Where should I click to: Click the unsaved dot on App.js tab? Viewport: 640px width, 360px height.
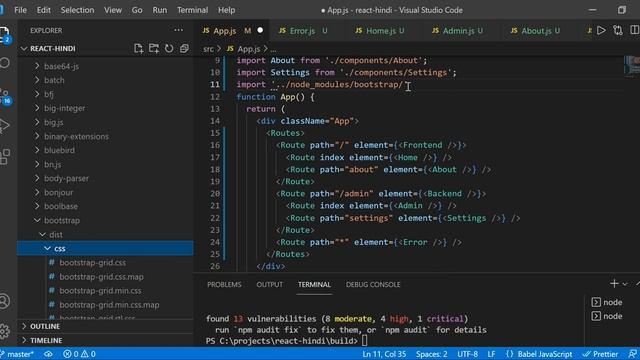click(x=260, y=30)
